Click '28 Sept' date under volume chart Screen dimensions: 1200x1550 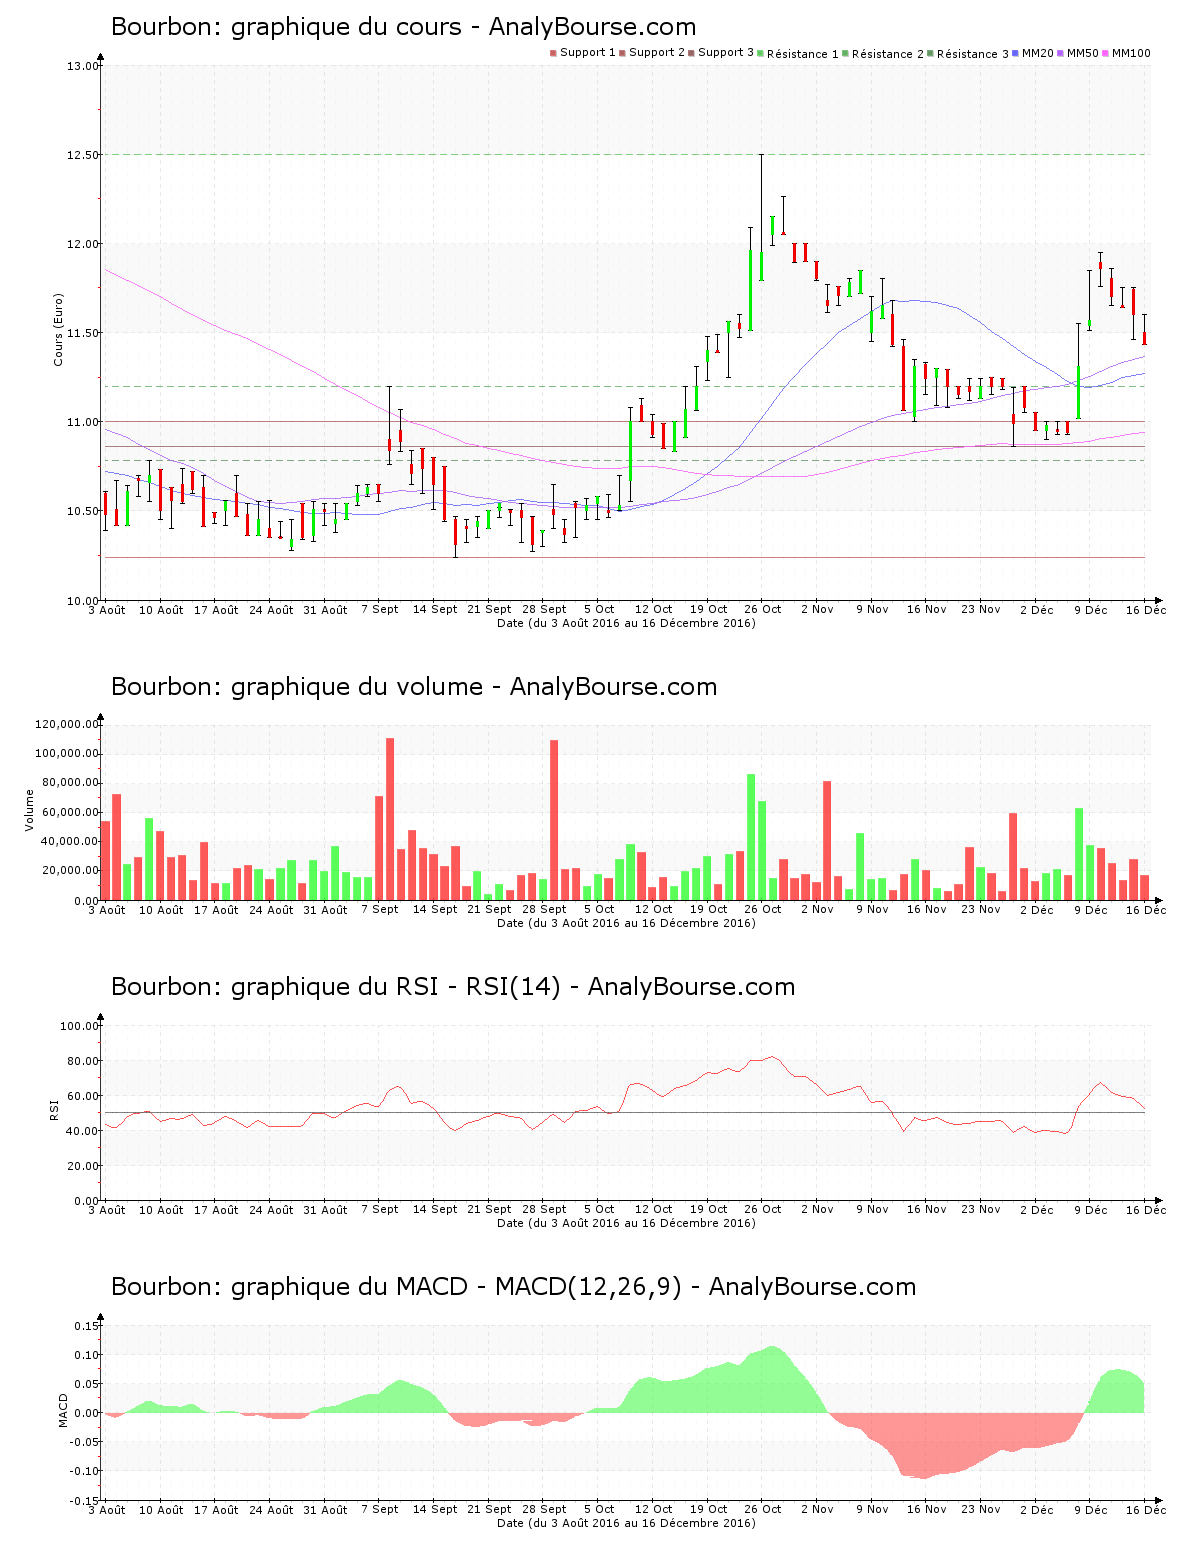[544, 909]
